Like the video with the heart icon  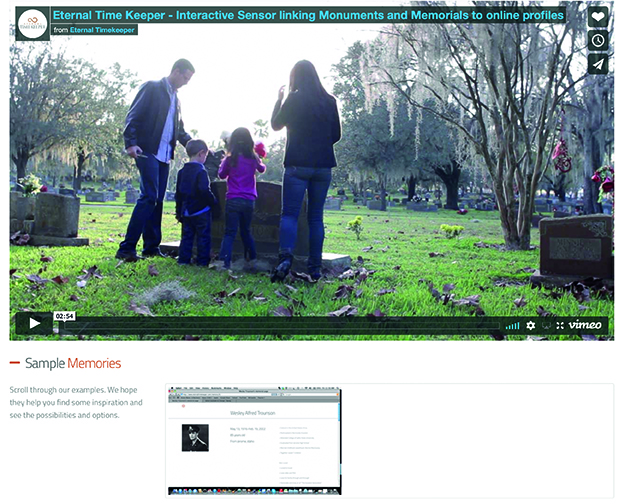click(x=598, y=17)
